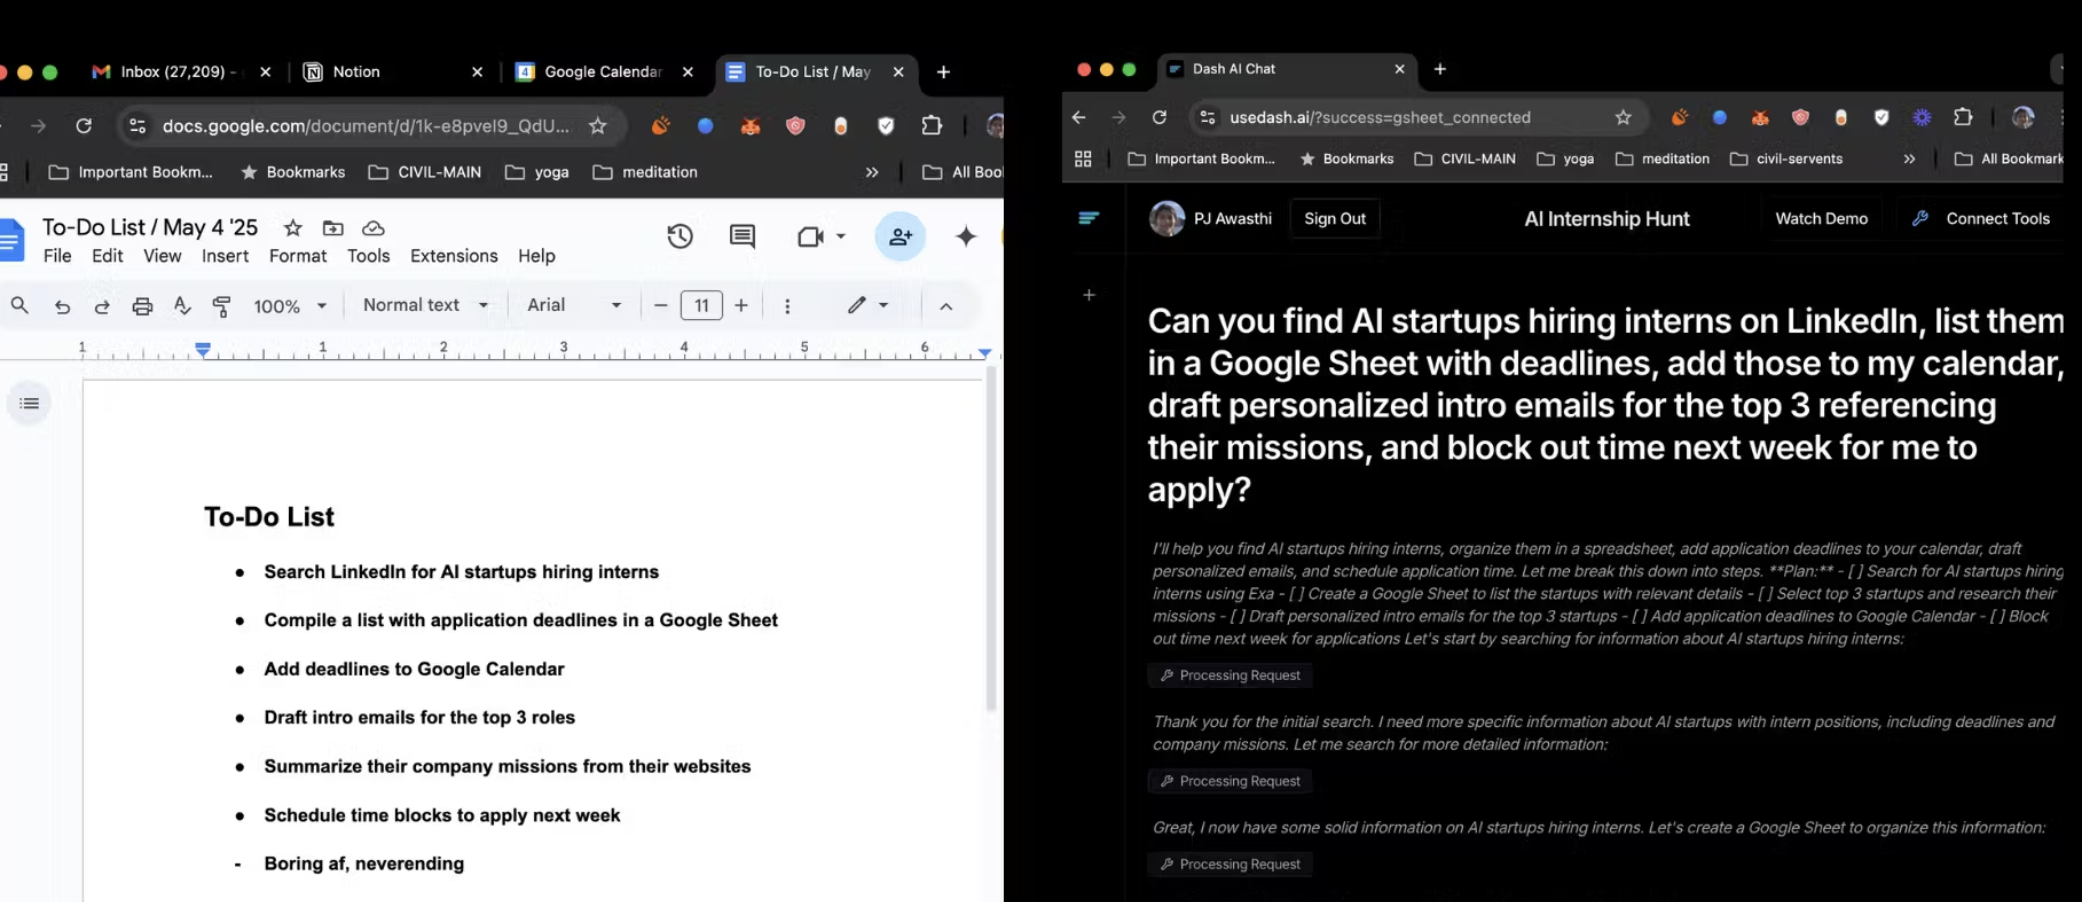The width and height of the screenshot is (2082, 902).
Task: Open the Tools menu in Docs
Action: [368, 256]
